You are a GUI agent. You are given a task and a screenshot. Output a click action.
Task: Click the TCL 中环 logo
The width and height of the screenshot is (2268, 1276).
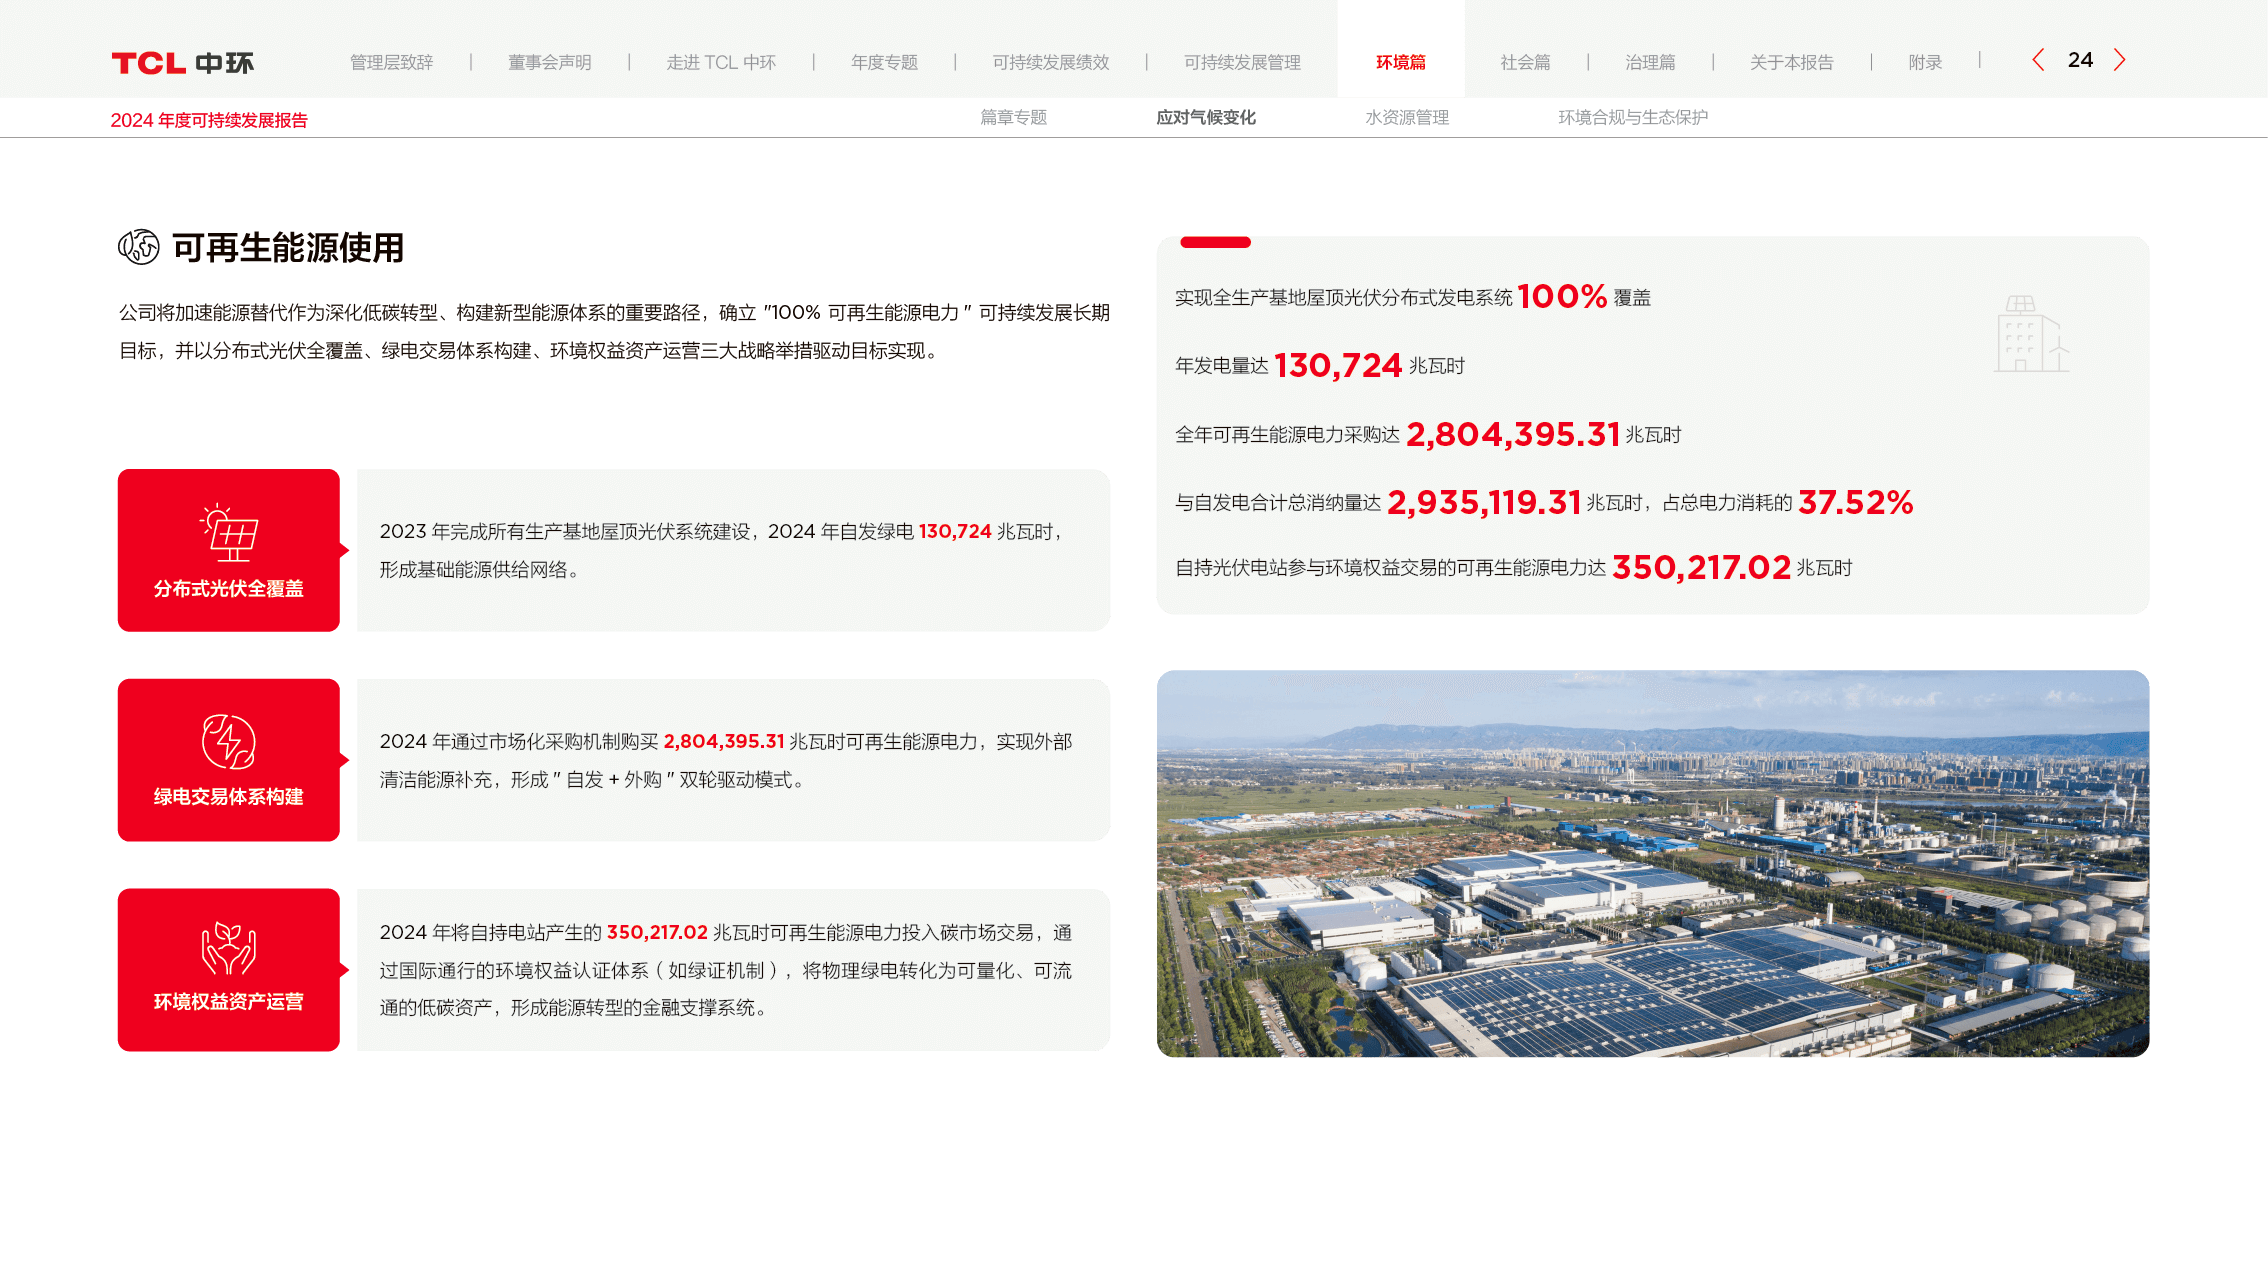182,63
